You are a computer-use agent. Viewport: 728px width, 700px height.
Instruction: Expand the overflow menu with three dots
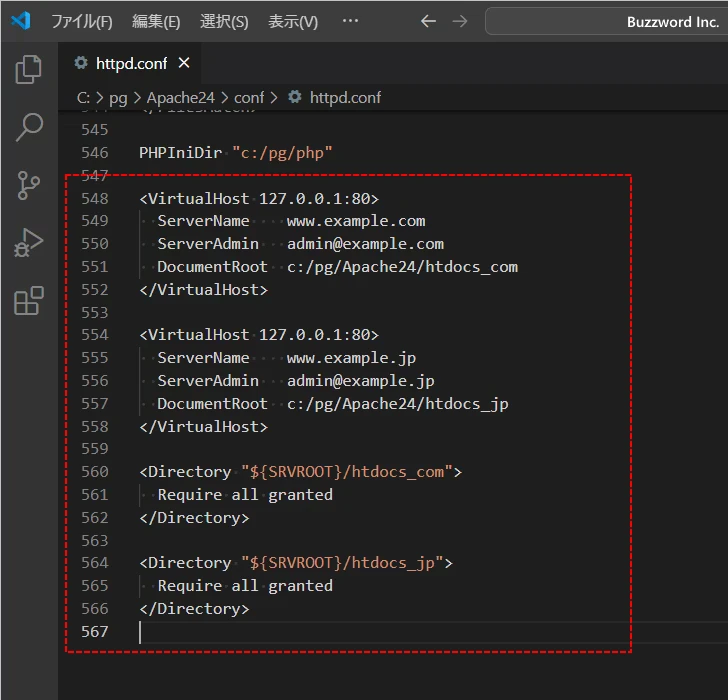pyautogui.click(x=350, y=21)
